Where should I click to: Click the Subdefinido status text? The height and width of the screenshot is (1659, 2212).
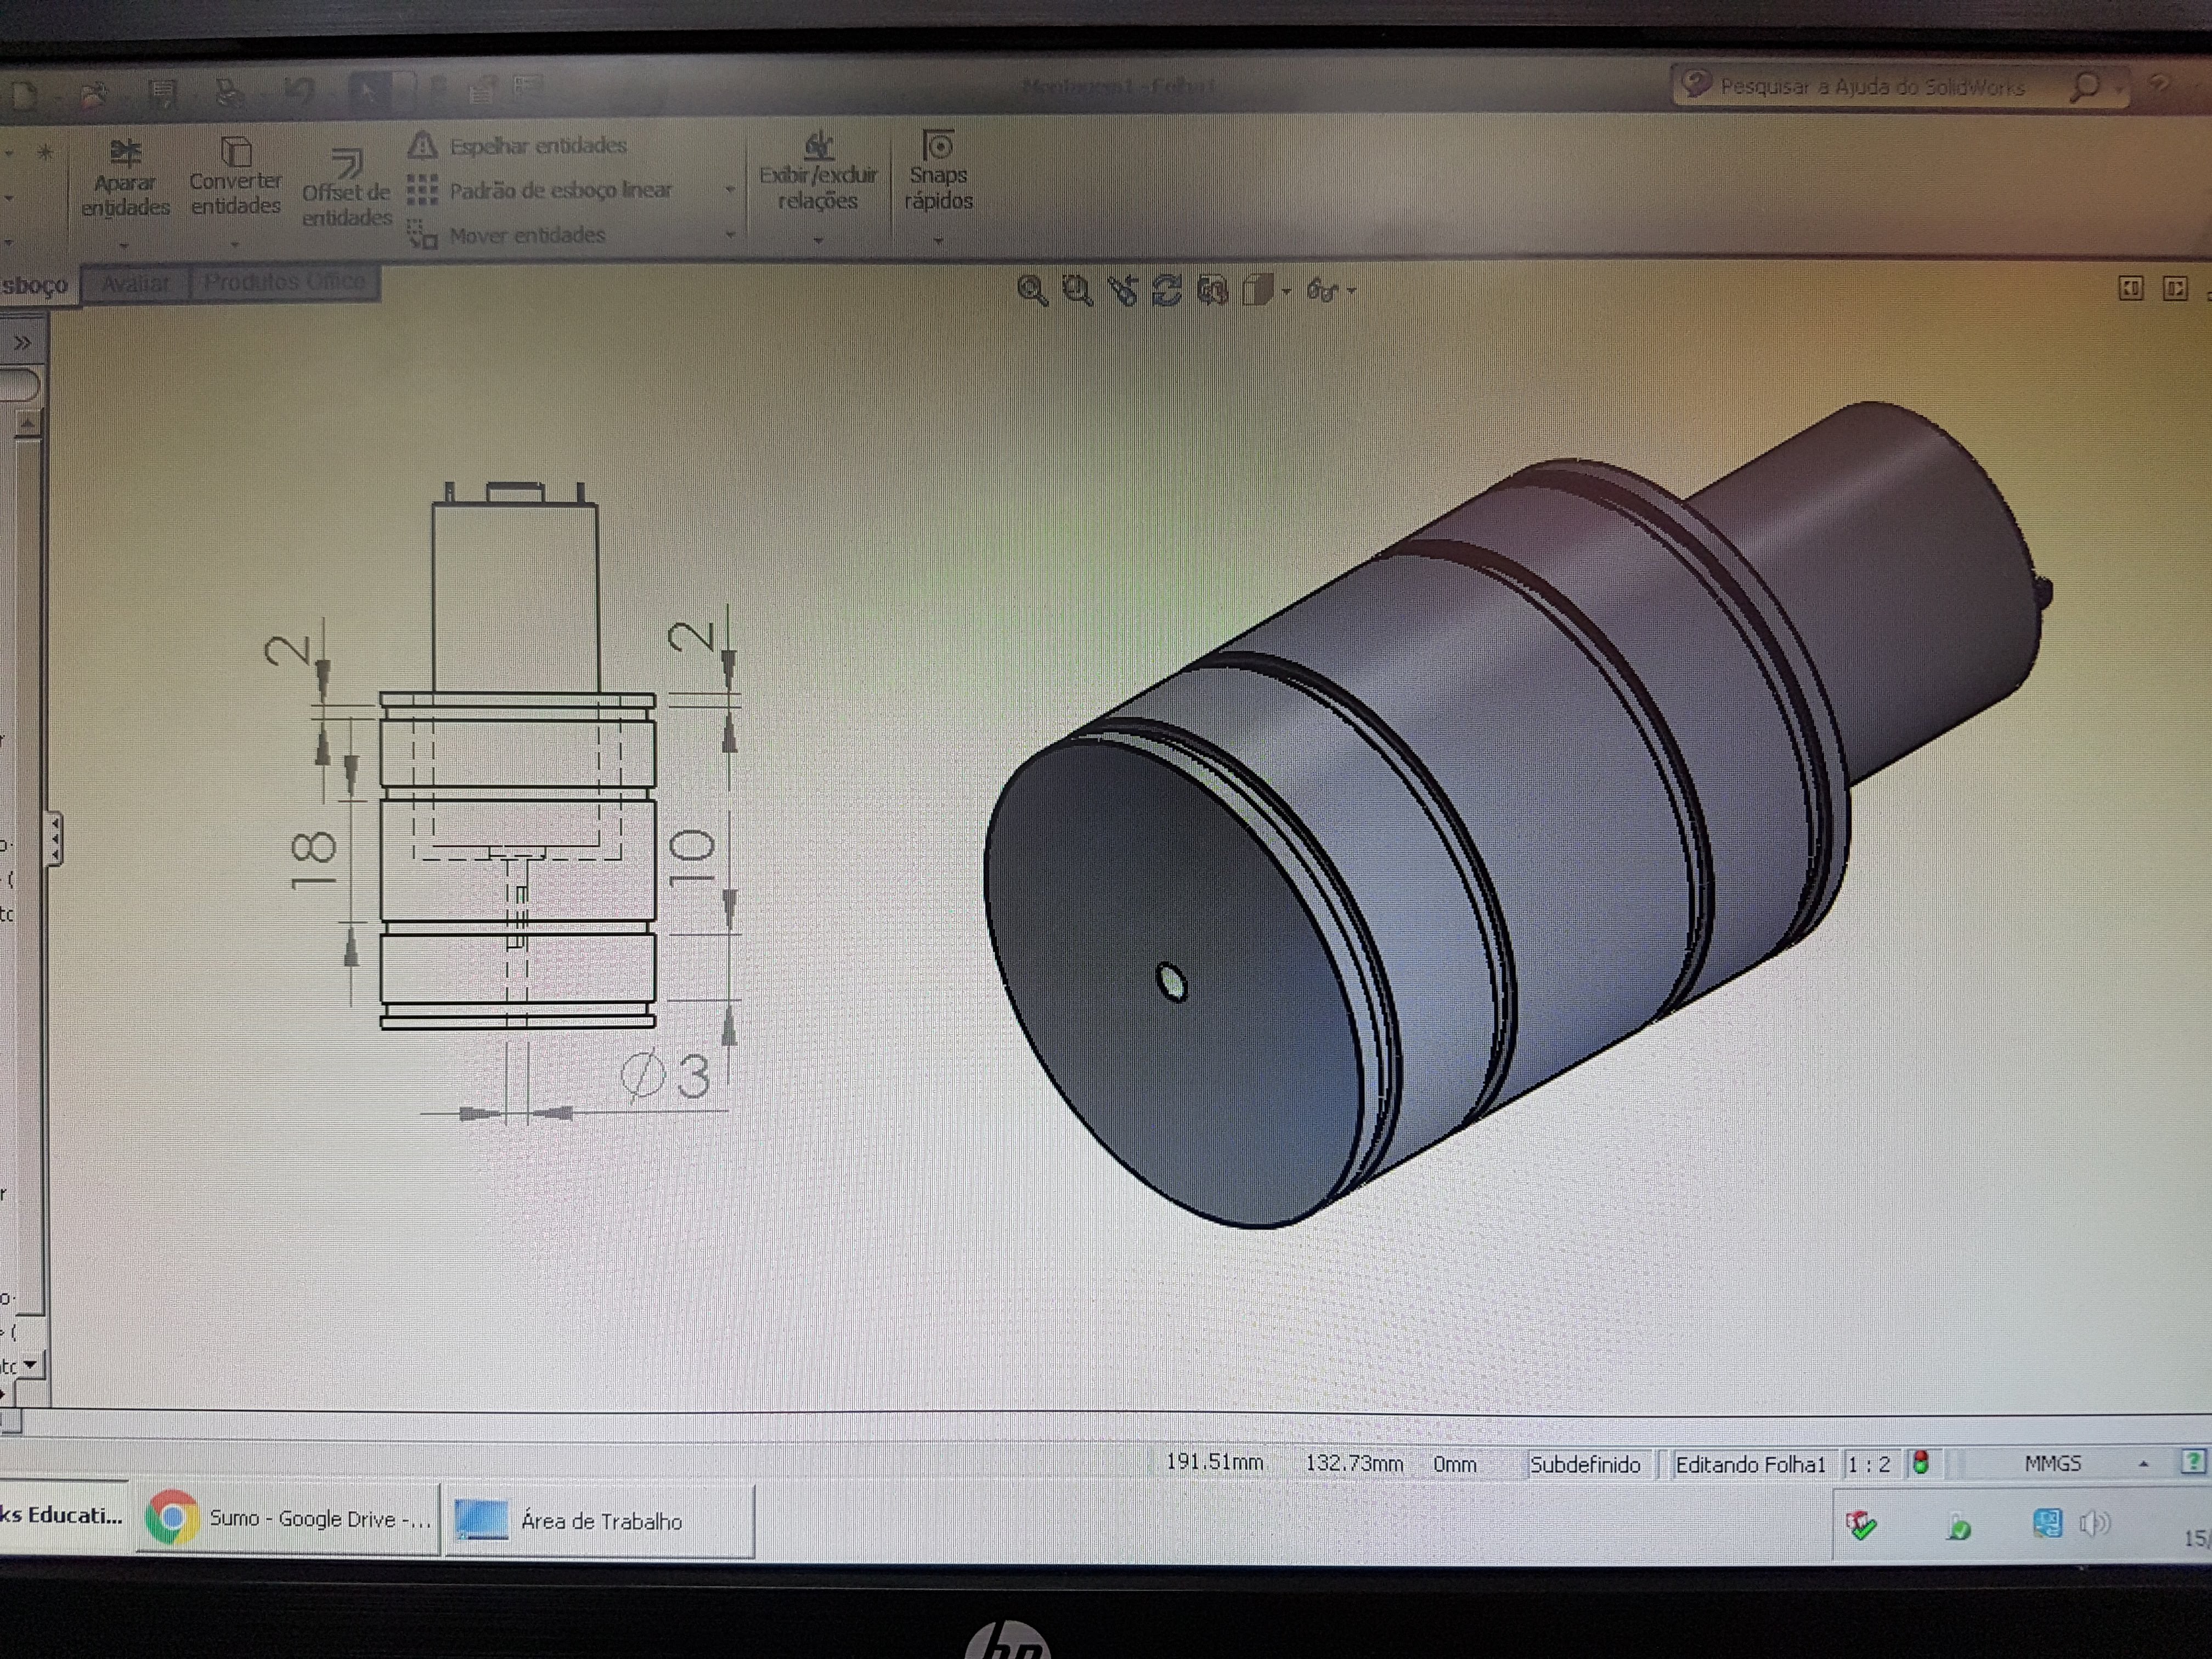(1585, 1465)
